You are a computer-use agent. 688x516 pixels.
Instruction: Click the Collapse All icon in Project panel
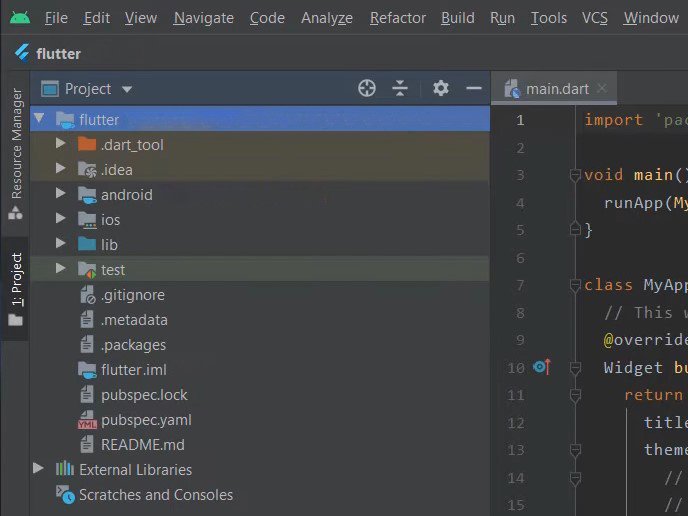coord(400,88)
